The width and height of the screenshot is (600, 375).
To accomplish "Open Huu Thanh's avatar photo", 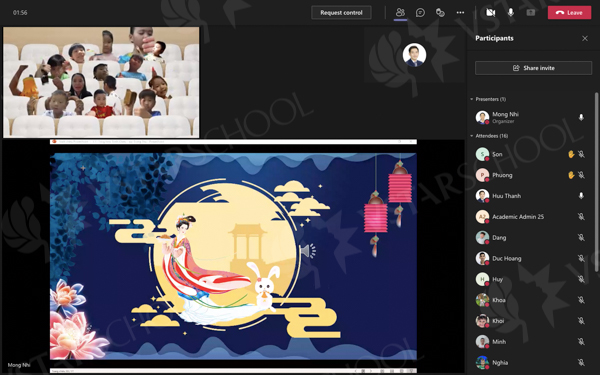I will click(x=482, y=196).
